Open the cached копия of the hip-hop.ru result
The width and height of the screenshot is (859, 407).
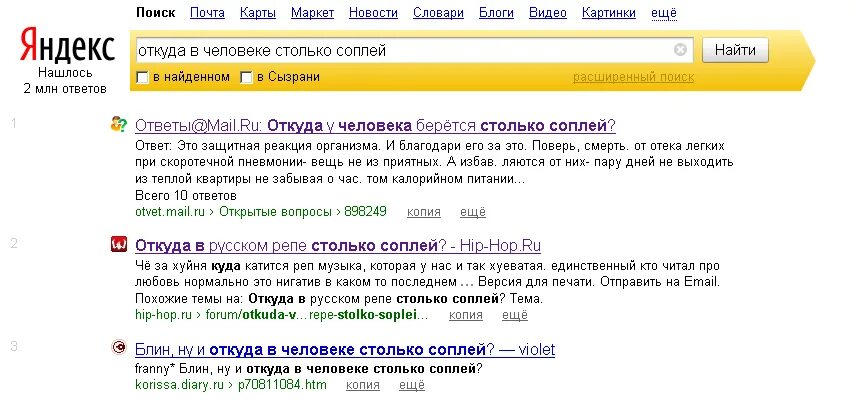tap(466, 315)
